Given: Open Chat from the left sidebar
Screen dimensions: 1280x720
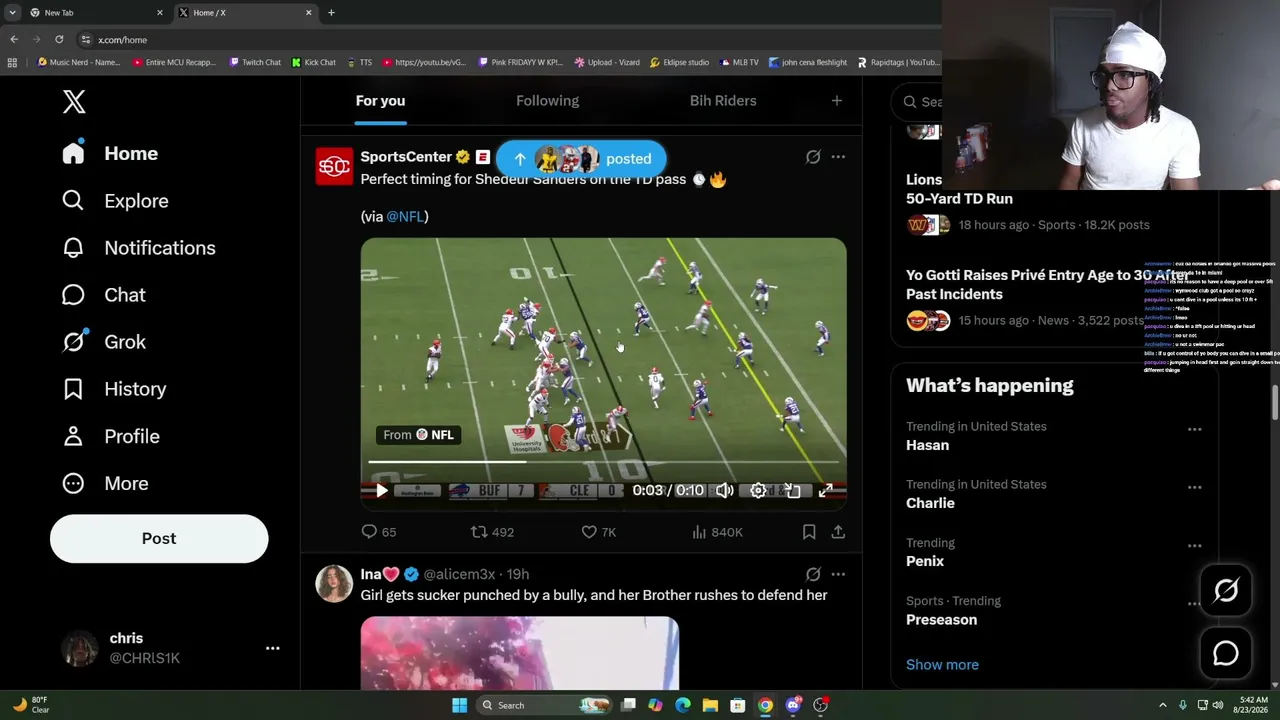Looking at the screenshot, I should pos(103,295).
